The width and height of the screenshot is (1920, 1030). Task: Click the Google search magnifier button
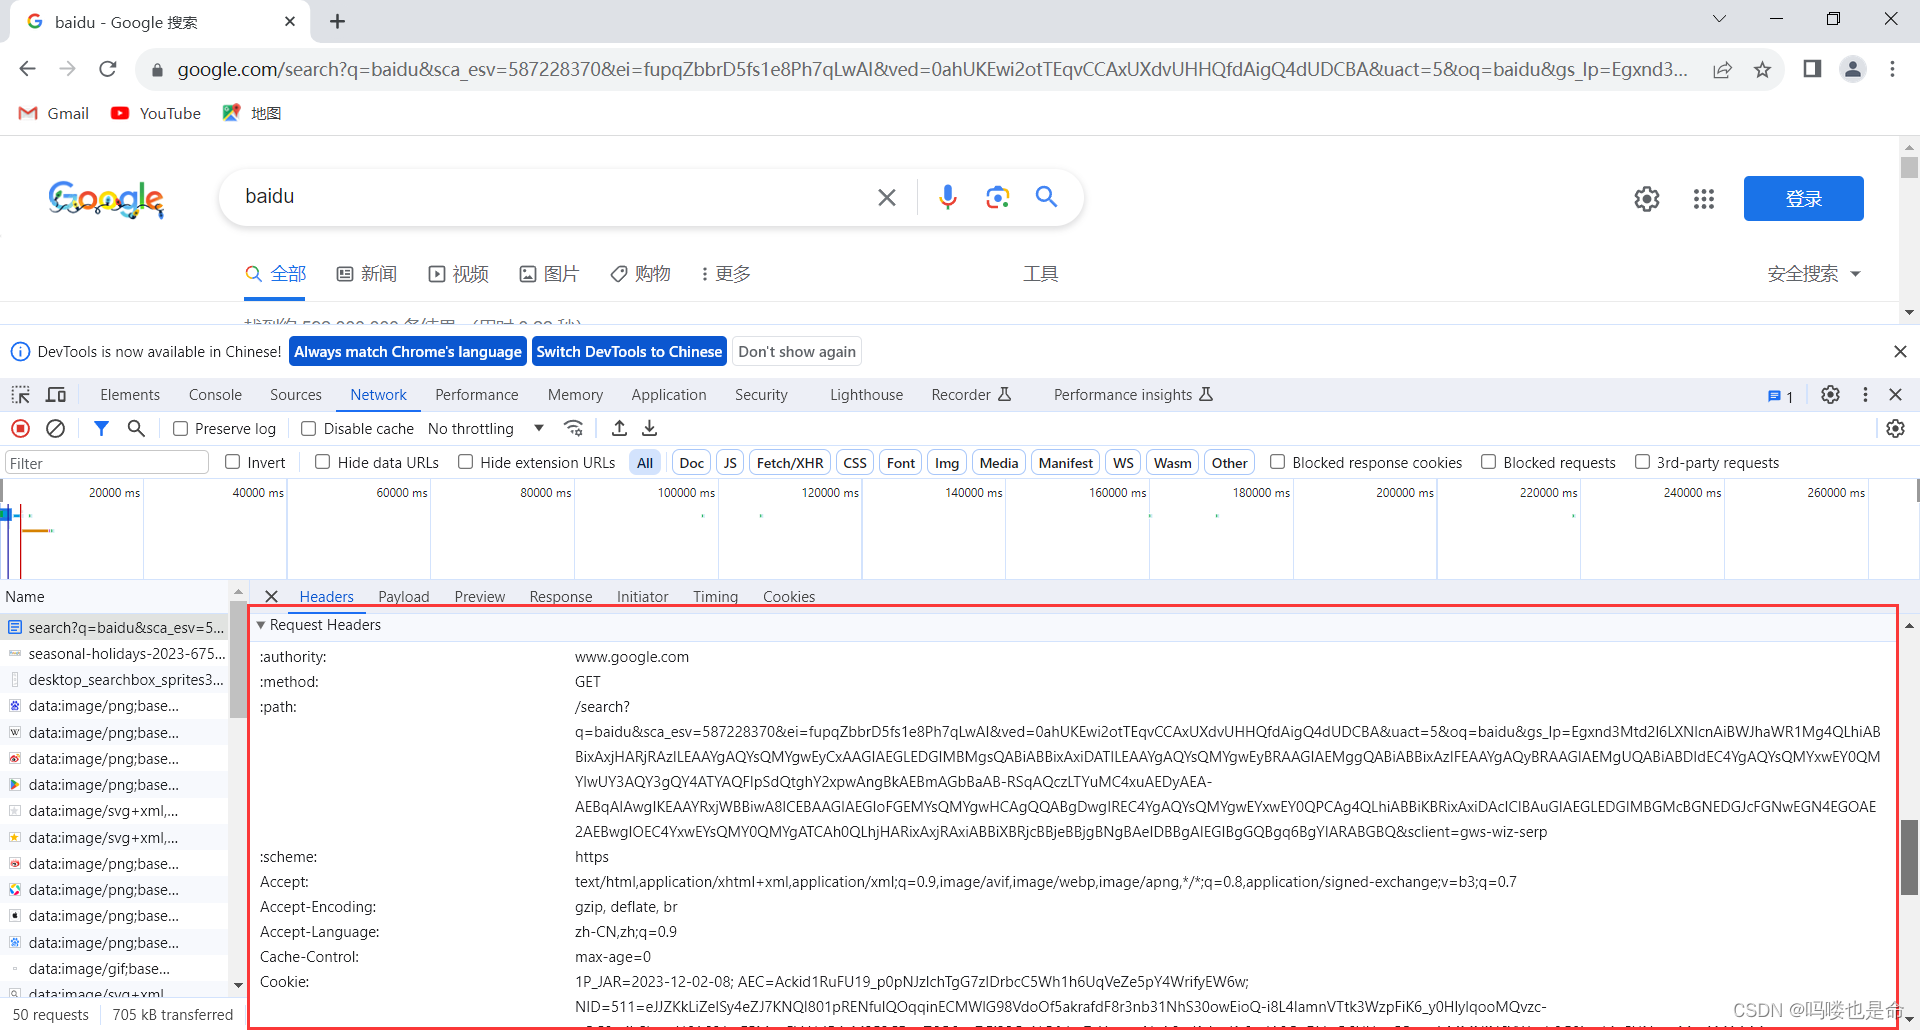click(x=1046, y=197)
